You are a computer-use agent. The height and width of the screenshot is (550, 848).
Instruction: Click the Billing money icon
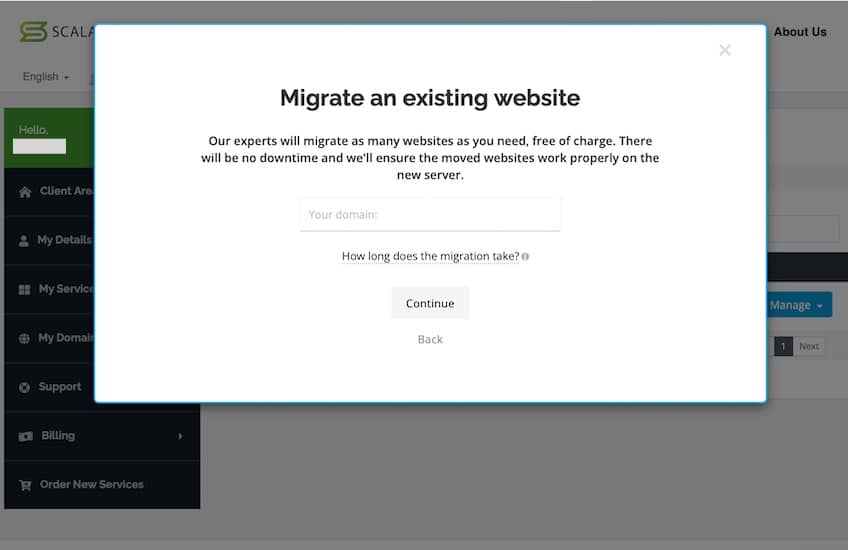pyautogui.click(x=25, y=437)
